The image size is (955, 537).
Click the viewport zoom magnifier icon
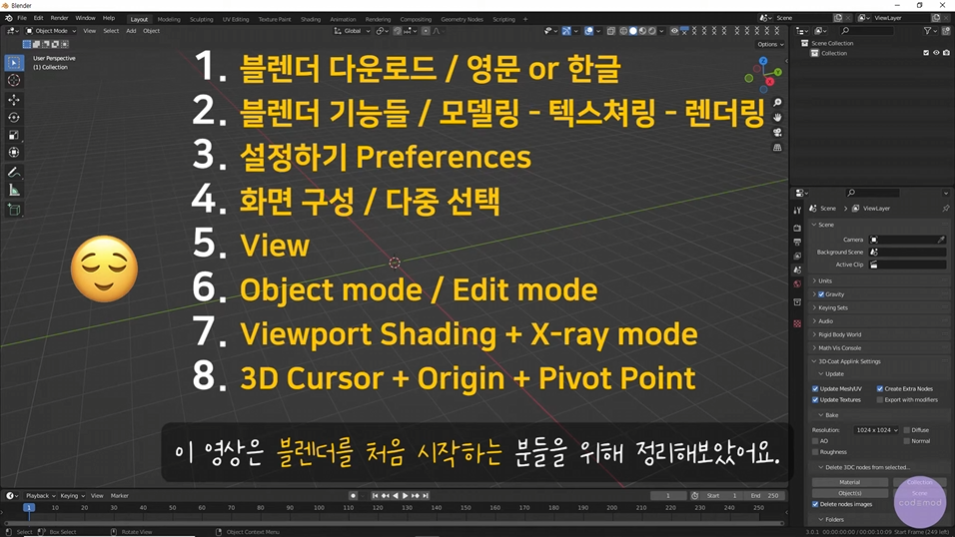[x=777, y=103]
